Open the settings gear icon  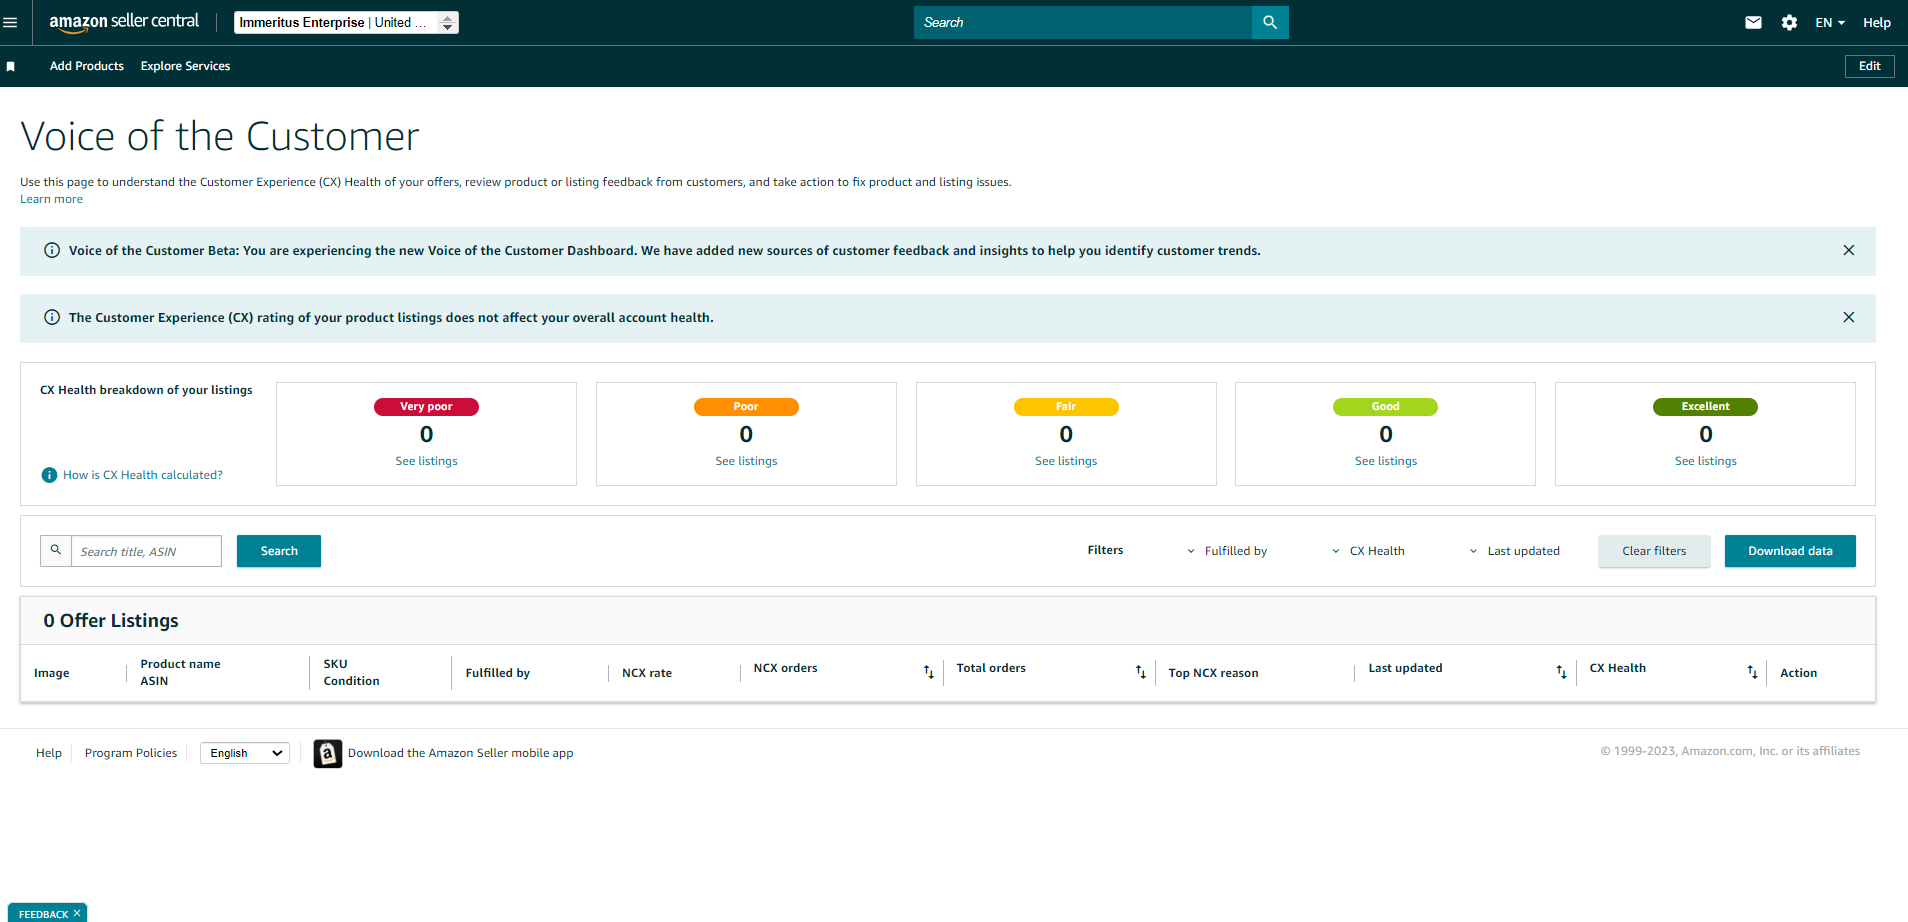1789,22
